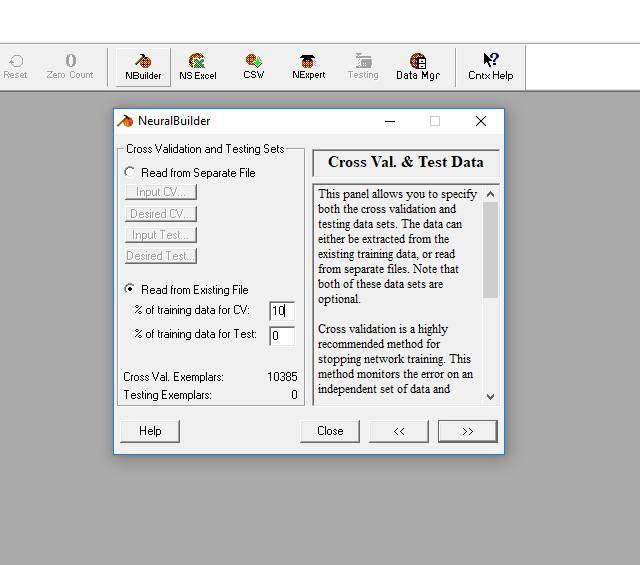Click the Close button in NeuralBuilder
Screen dimensions: 640x565
pyautogui.click(x=330, y=431)
